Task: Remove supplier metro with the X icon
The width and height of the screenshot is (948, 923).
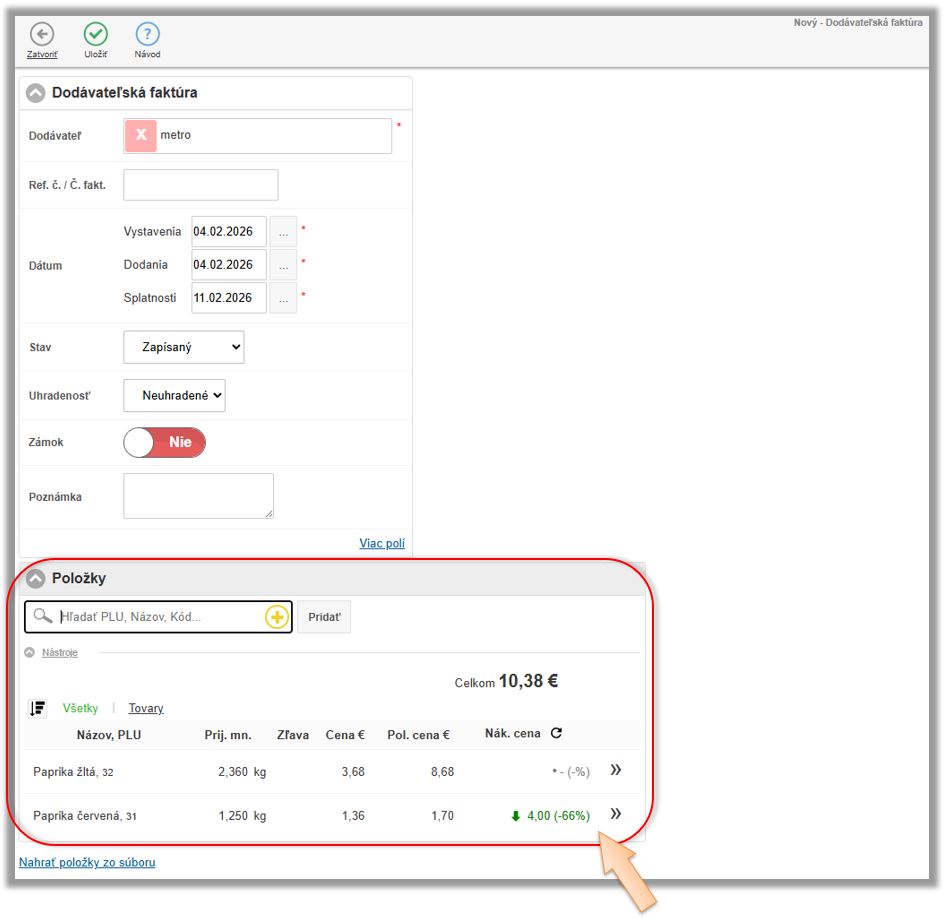Action: point(141,135)
